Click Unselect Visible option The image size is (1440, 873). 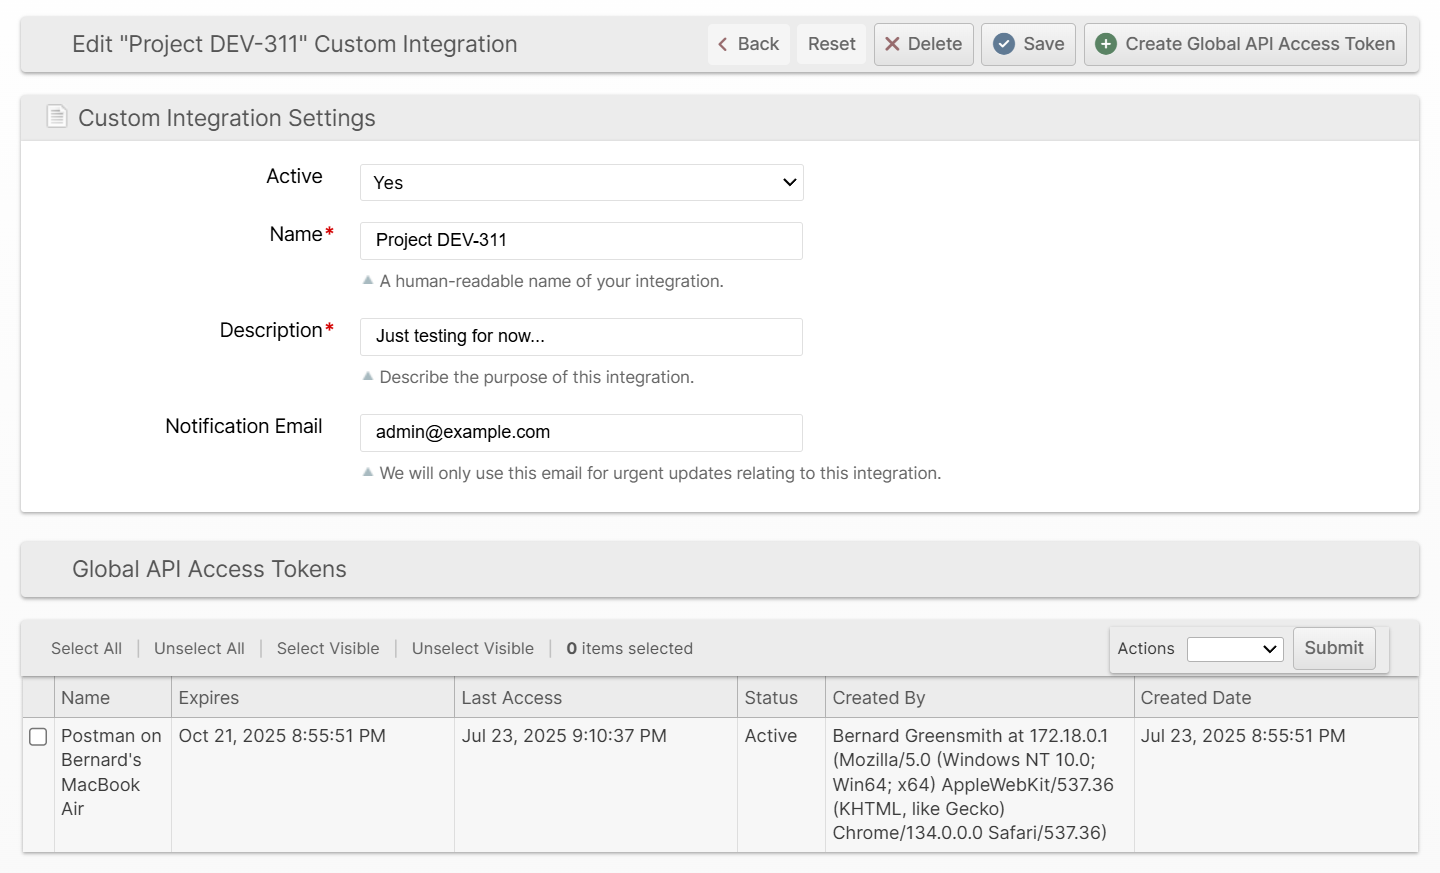(473, 649)
